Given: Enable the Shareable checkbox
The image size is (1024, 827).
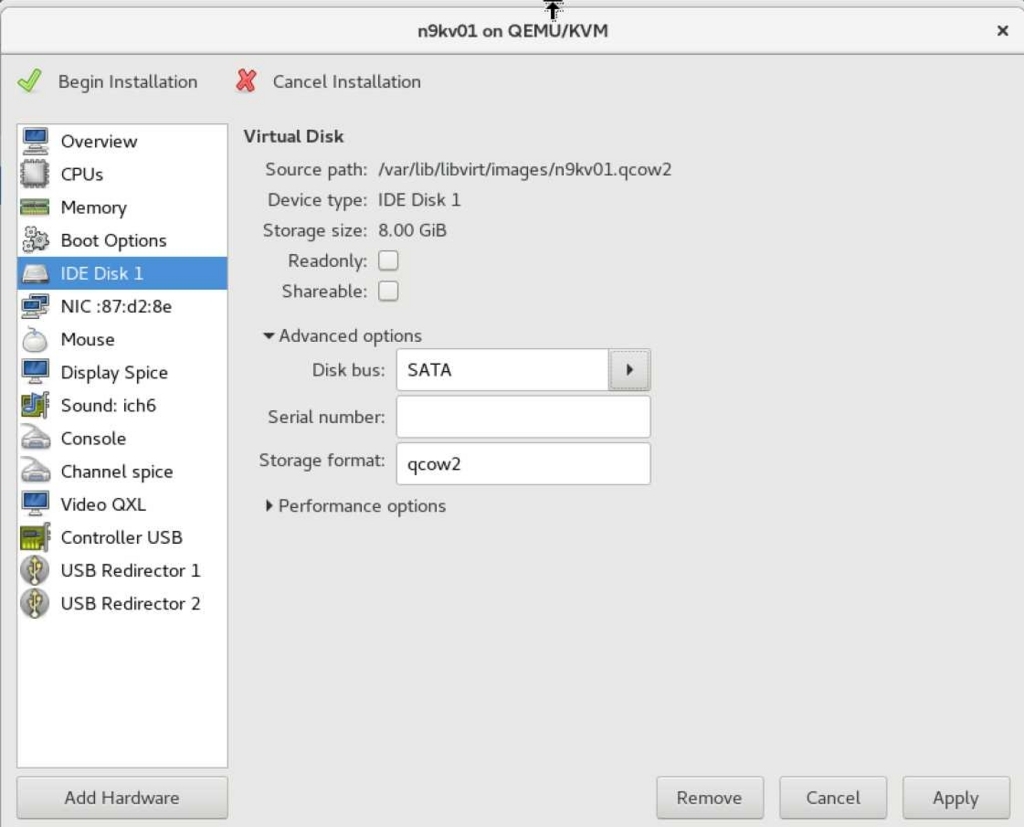Looking at the screenshot, I should 389,291.
